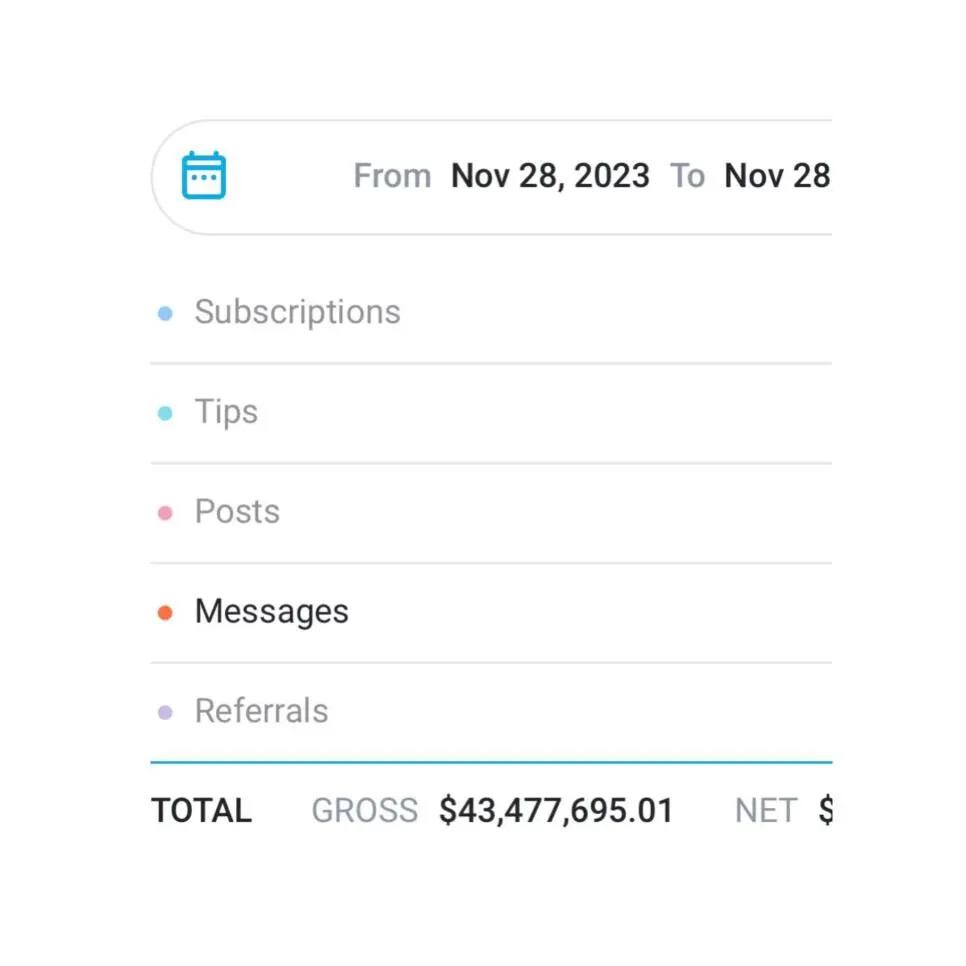This screenshot has height=966, width=966.
Task: Click the NET label in totals row
Action: [766, 811]
